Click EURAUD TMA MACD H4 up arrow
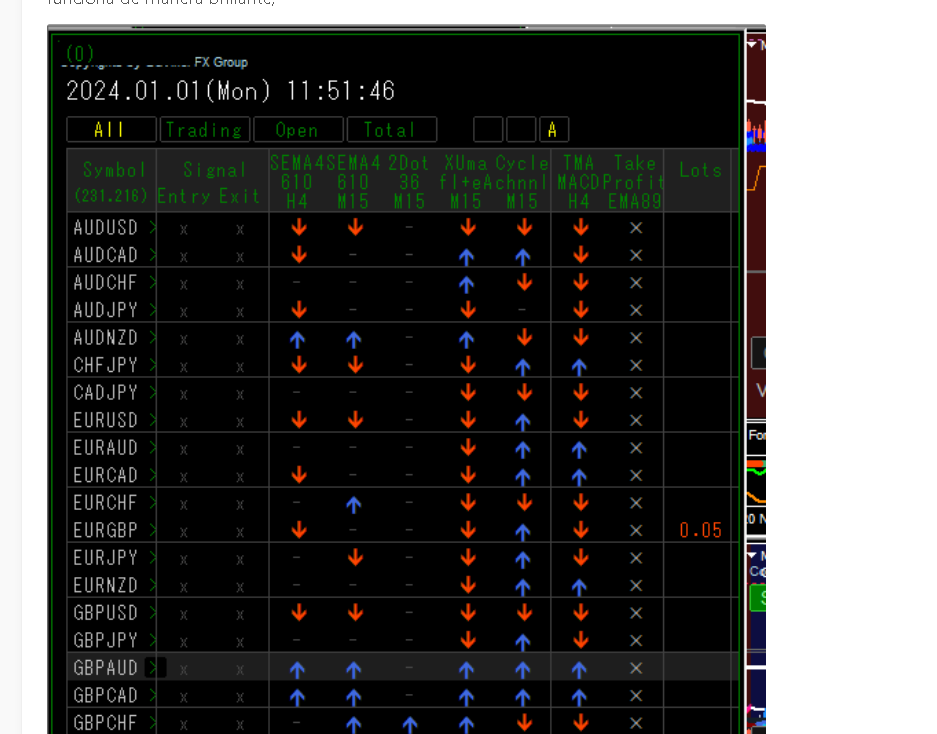Image resolution: width=937 pixels, height=734 pixels. pyautogui.click(x=579, y=448)
